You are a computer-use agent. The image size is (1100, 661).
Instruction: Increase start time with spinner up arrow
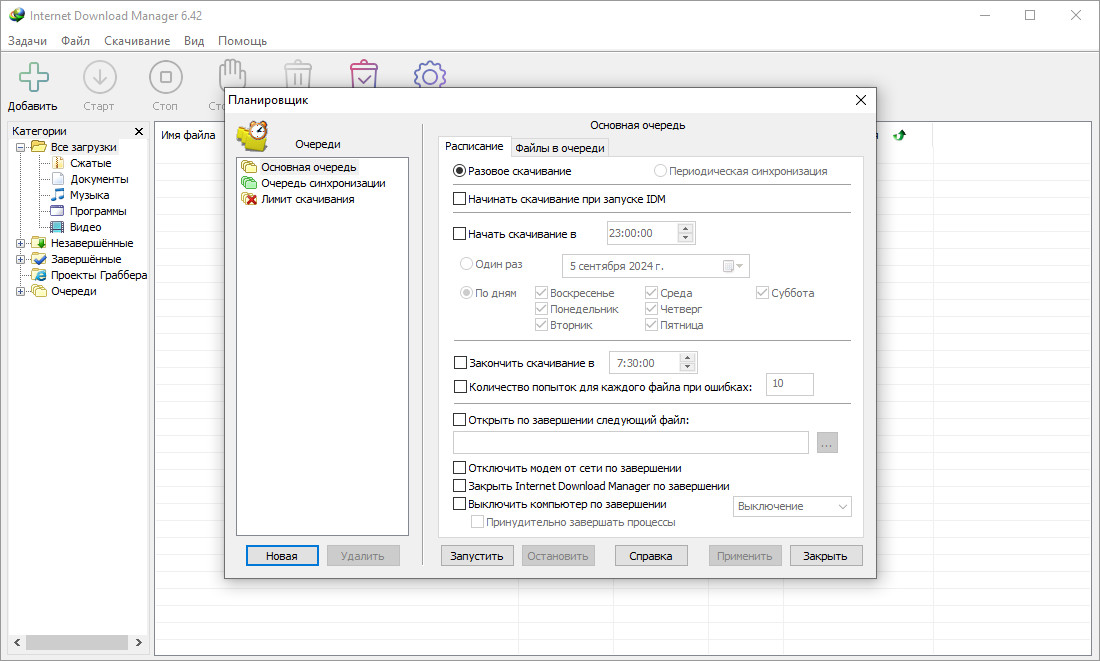[686, 228]
